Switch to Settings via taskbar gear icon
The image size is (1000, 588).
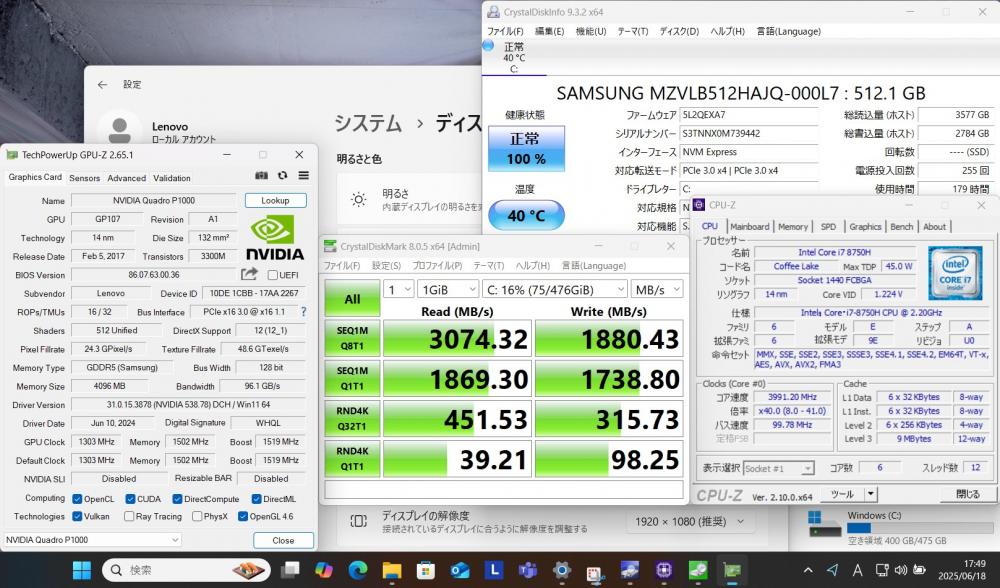click(562, 570)
